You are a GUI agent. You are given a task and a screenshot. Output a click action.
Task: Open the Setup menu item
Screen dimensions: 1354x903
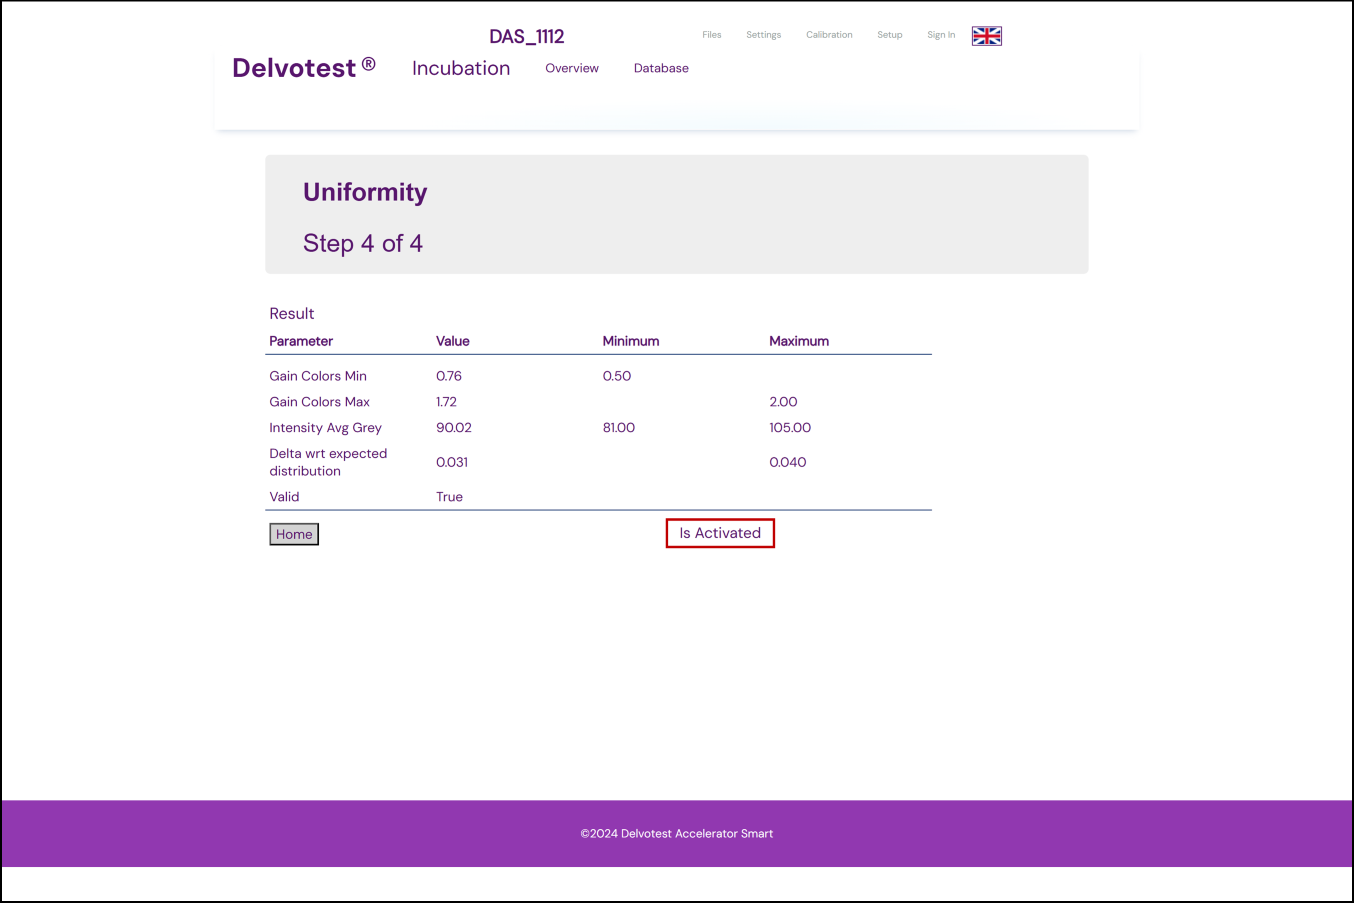[x=889, y=35]
